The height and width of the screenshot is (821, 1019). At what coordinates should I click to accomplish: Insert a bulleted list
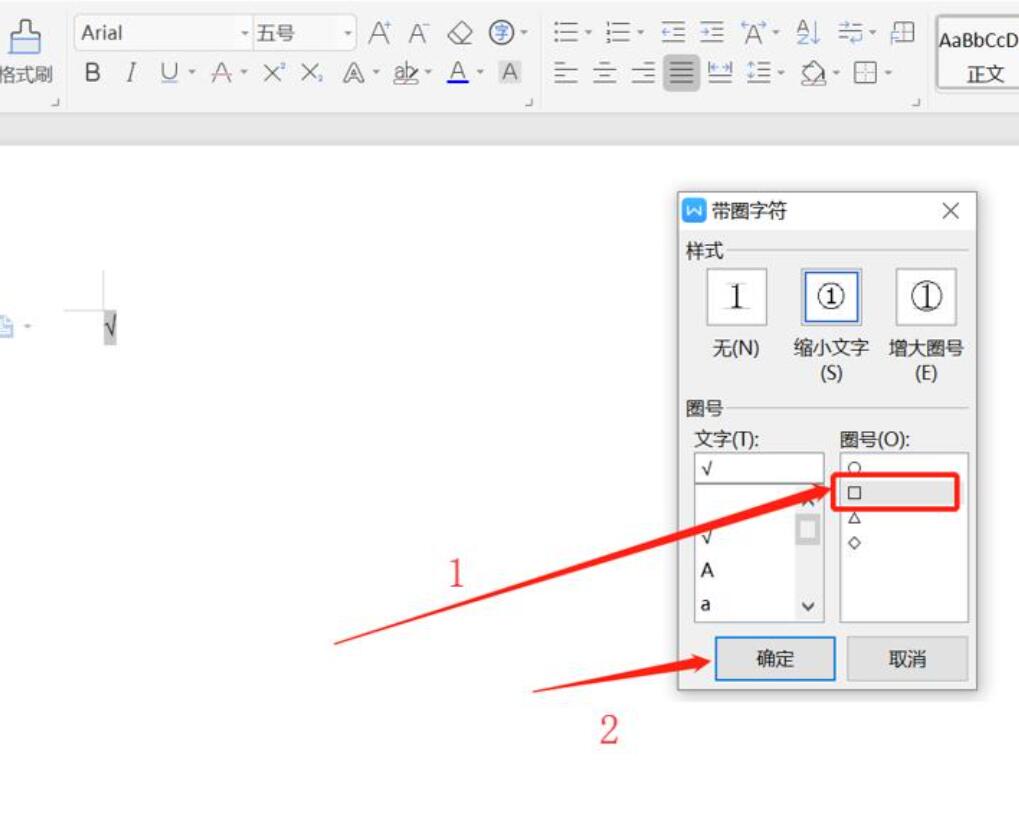click(x=565, y=32)
